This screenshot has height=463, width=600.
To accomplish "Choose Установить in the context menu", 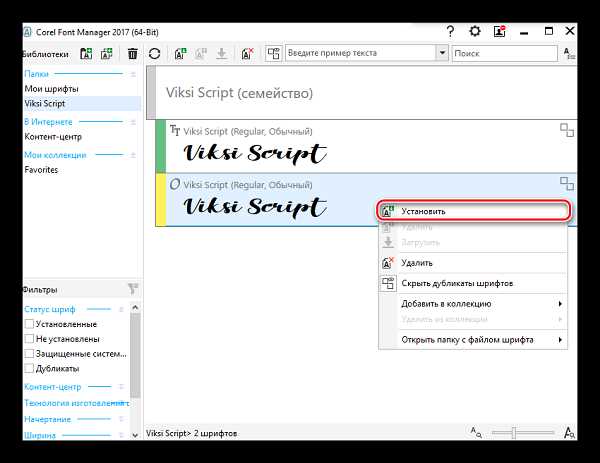I will tap(473, 211).
